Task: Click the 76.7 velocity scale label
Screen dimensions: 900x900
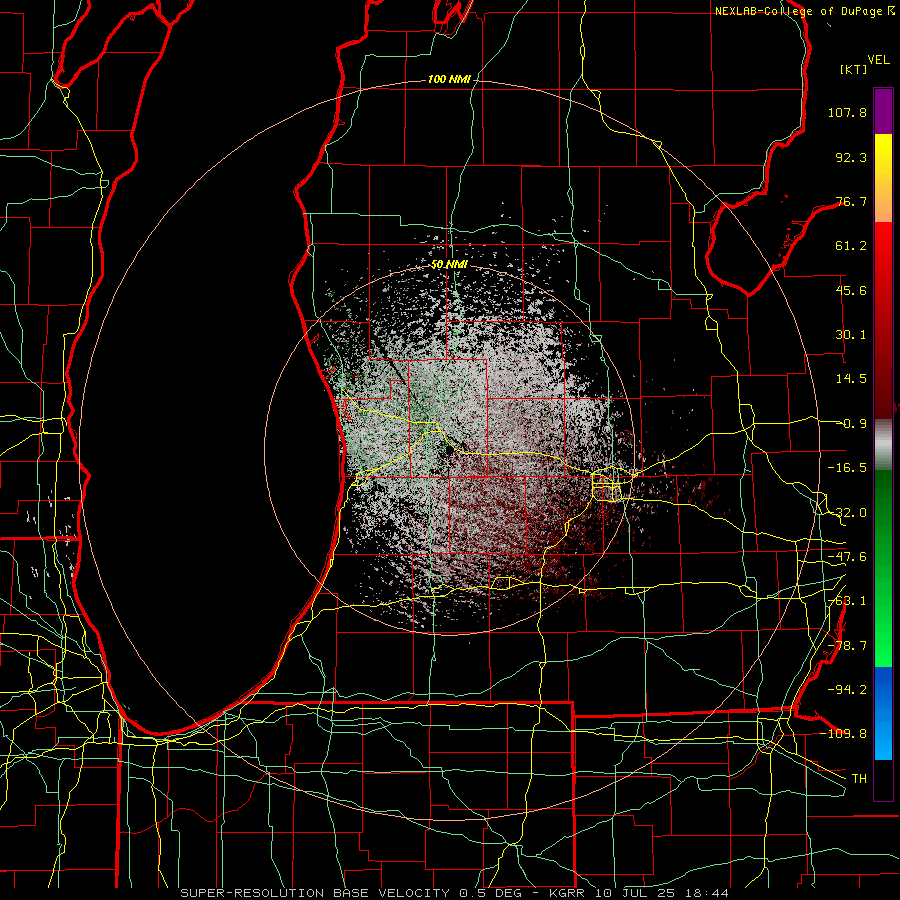Action: click(x=851, y=201)
